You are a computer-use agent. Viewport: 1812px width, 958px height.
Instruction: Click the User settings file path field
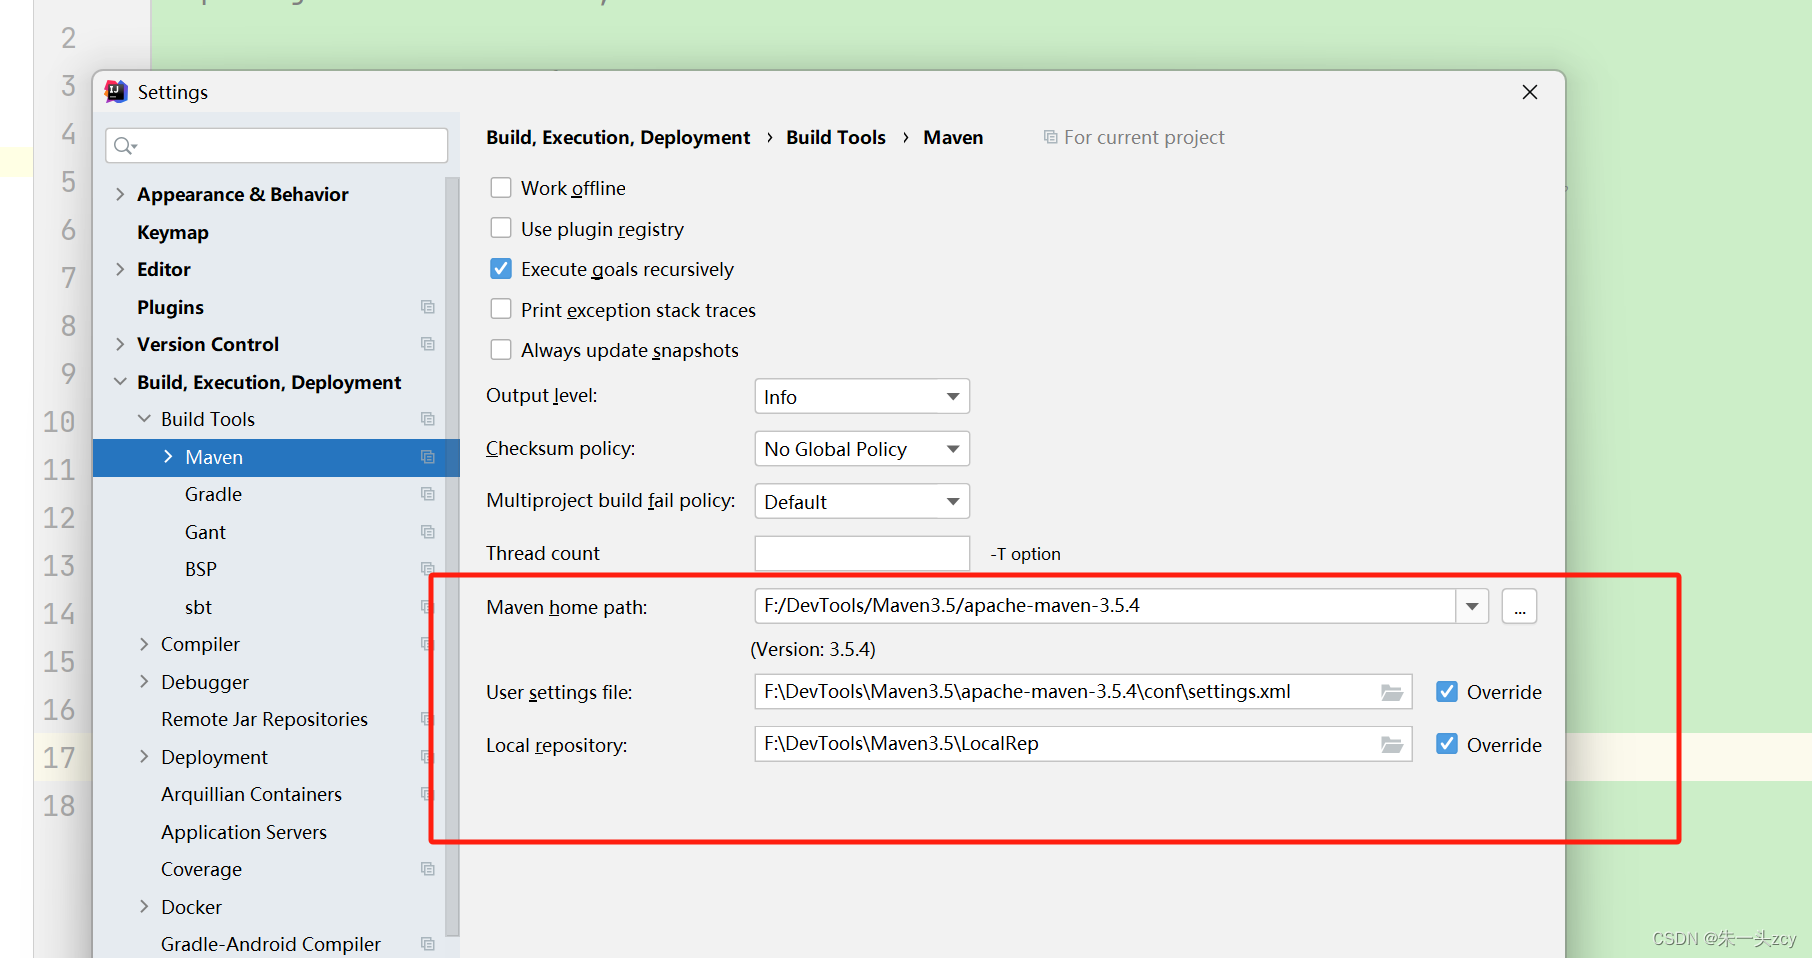point(1083,692)
